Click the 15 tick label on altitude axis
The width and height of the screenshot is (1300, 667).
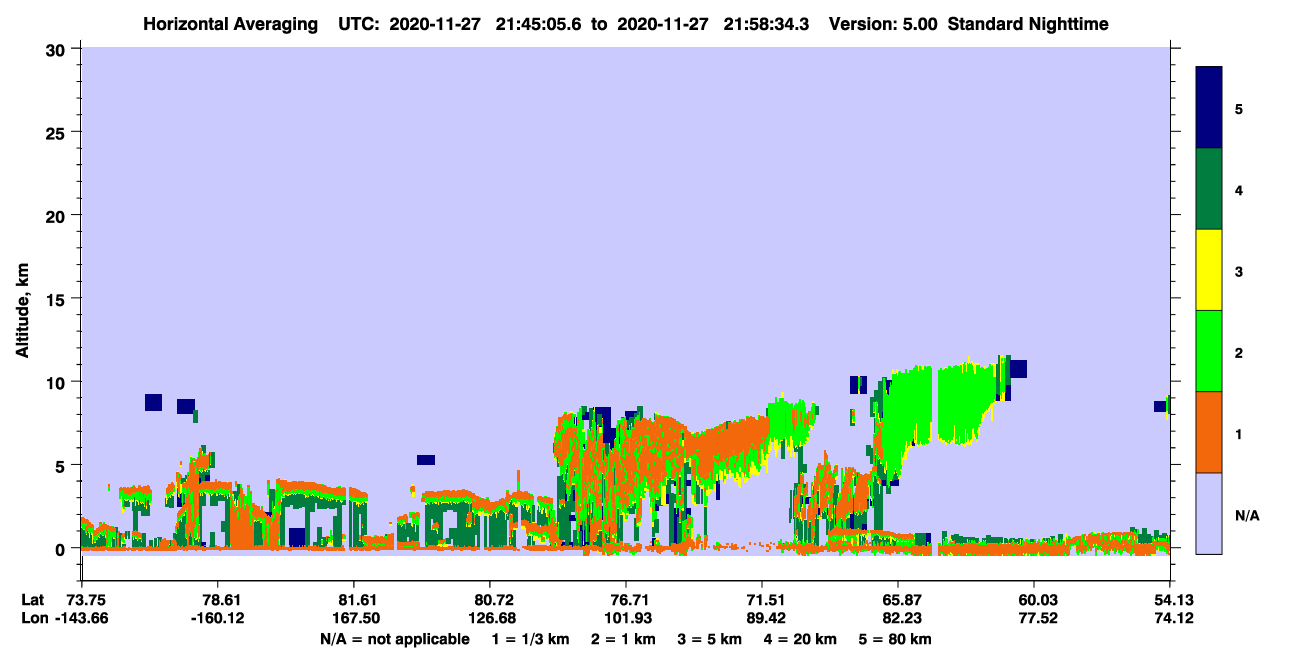click(x=58, y=299)
